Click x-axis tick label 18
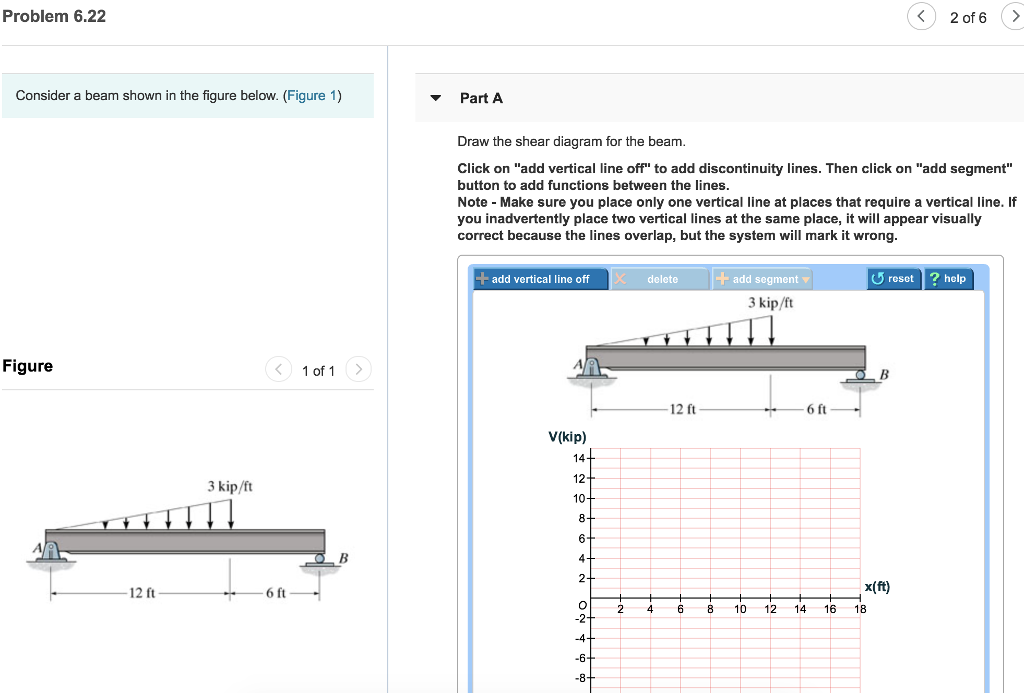 coord(860,609)
